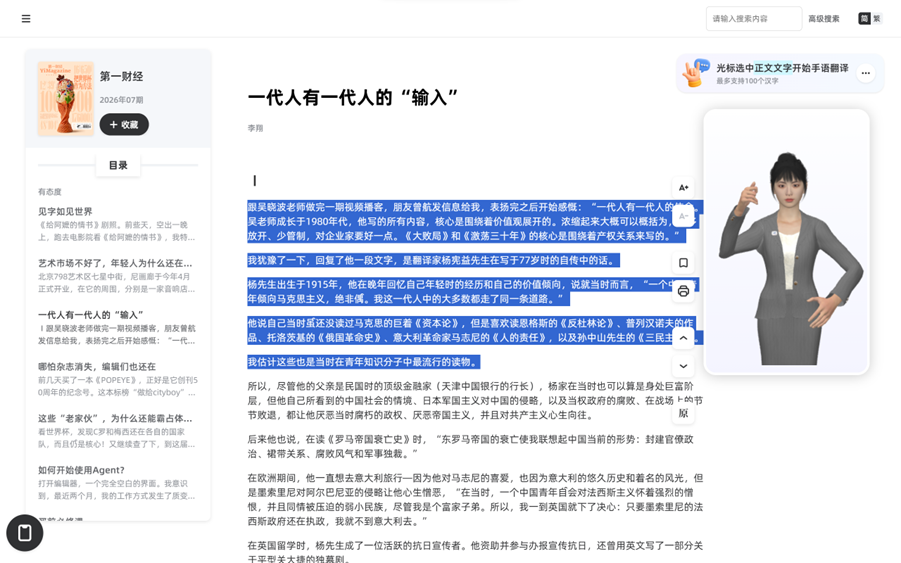901x563 pixels.
Task: Click the down chevron navigation button
Action: pyautogui.click(x=683, y=366)
